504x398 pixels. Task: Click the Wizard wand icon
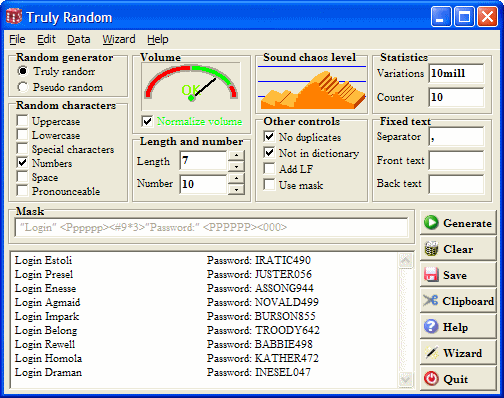tap(432, 353)
